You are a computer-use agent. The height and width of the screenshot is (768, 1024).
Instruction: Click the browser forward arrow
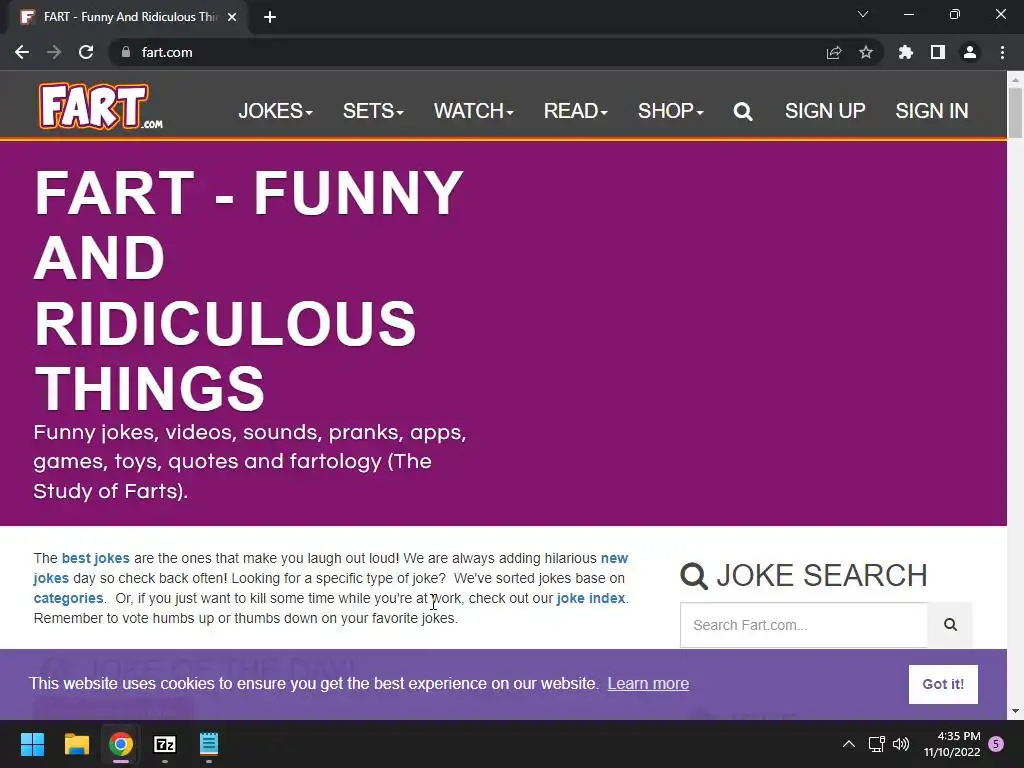[x=54, y=52]
